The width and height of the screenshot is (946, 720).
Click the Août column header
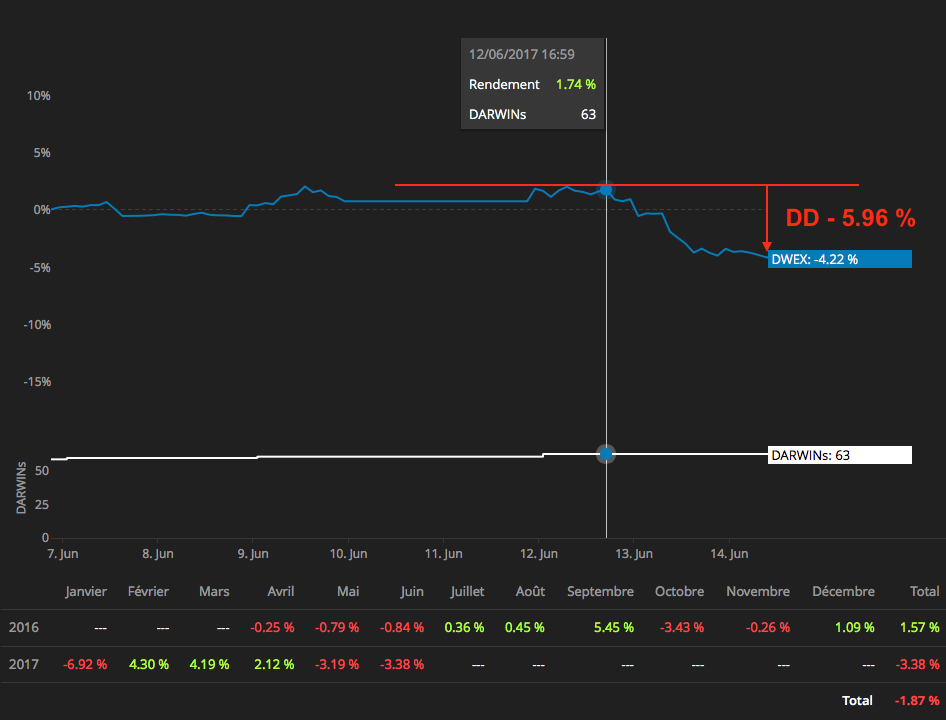pyautogui.click(x=530, y=592)
